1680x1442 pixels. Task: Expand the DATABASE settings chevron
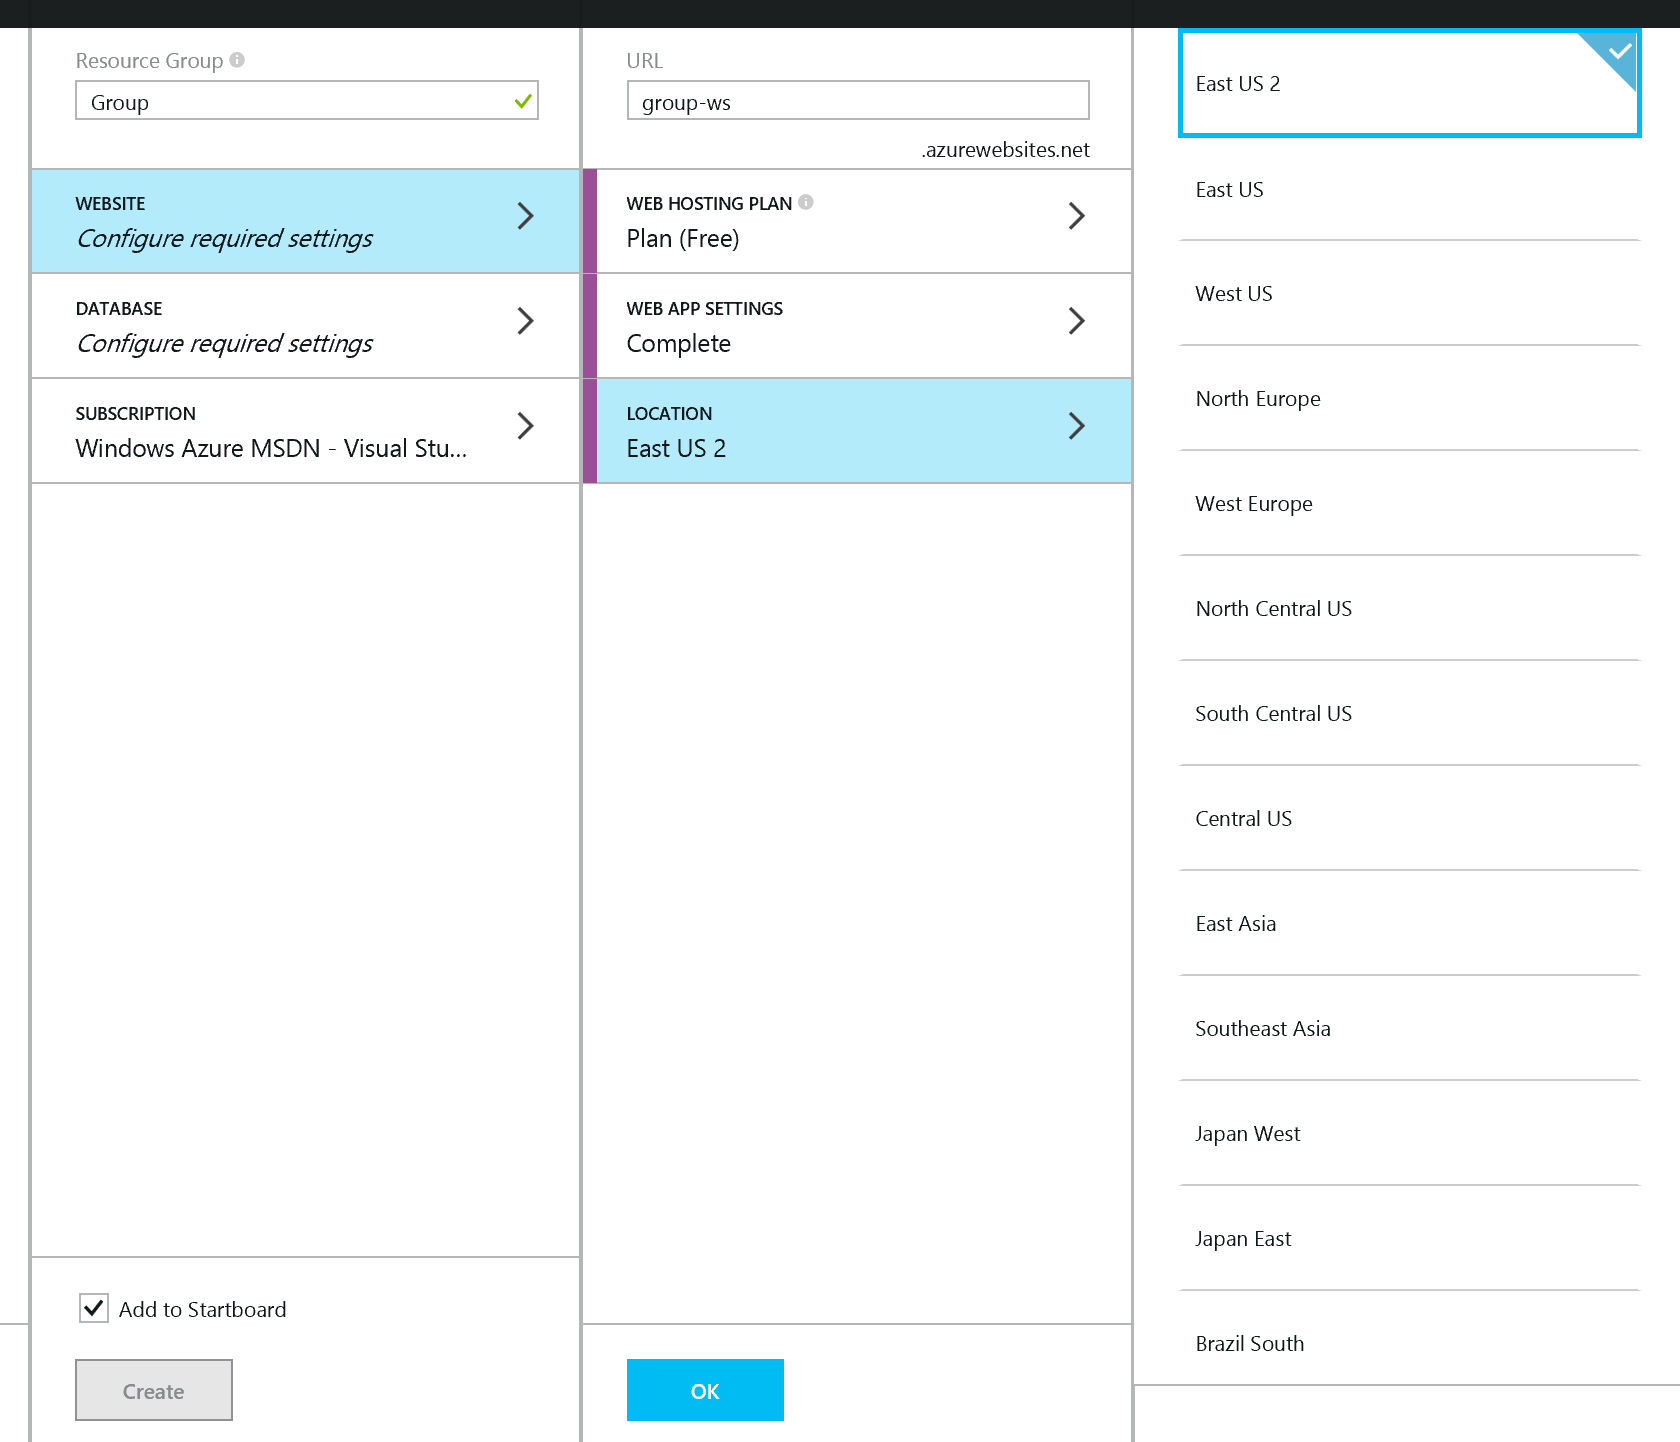[x=525, y=321]
